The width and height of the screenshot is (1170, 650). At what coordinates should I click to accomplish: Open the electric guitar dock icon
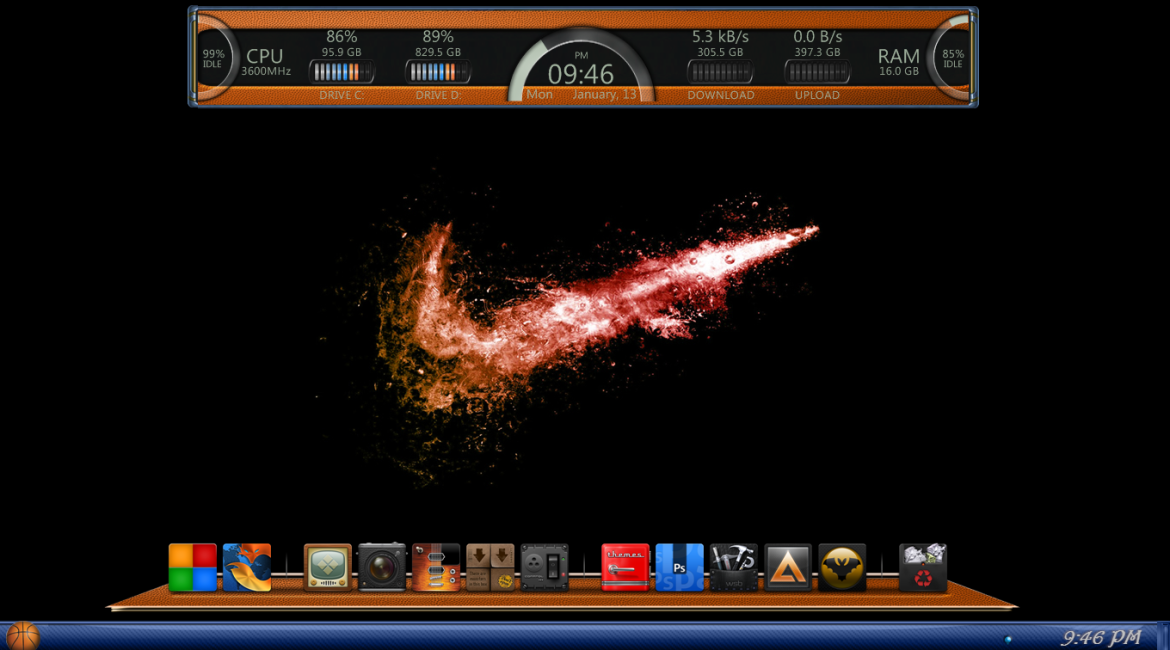(x=436, y=567)
